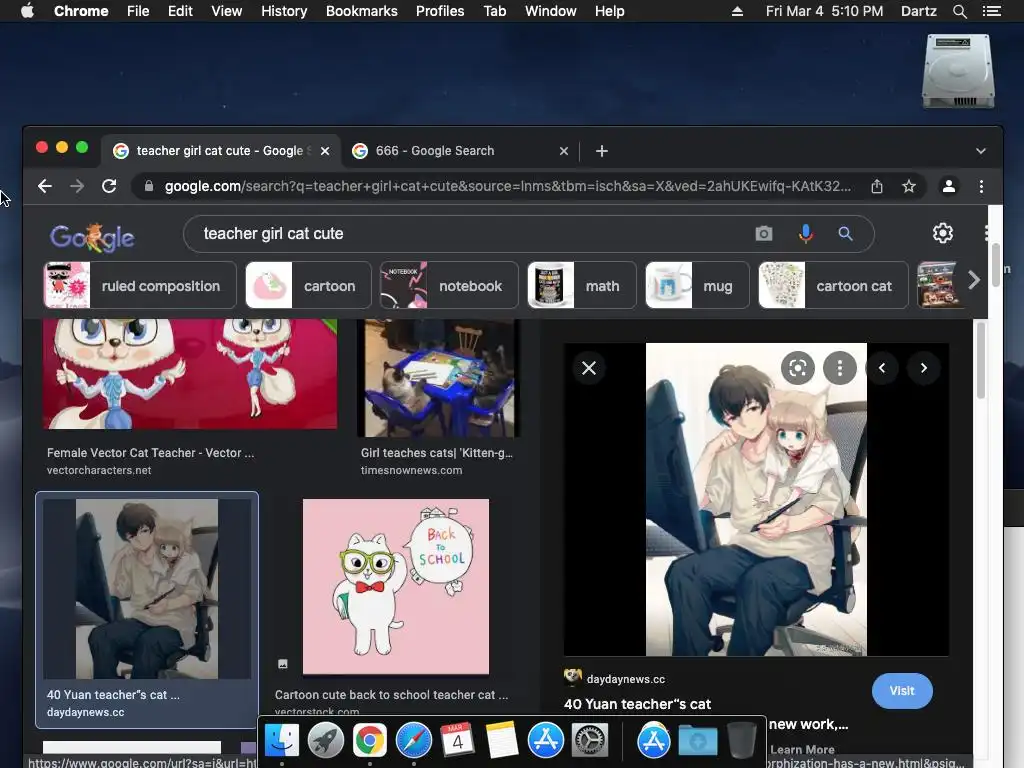Screen dimensions: 1024x768
Task: Open the desktop hard drive icon
Action: pos(958,71)
